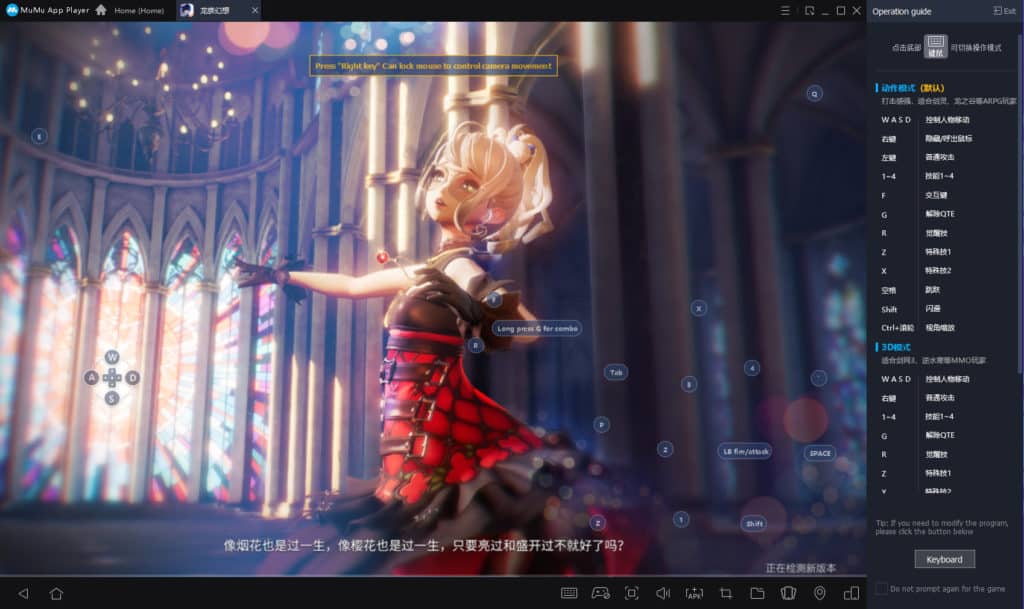Check Do not prompt again for the game
The image size is (1024, 609).
point(881,589)
